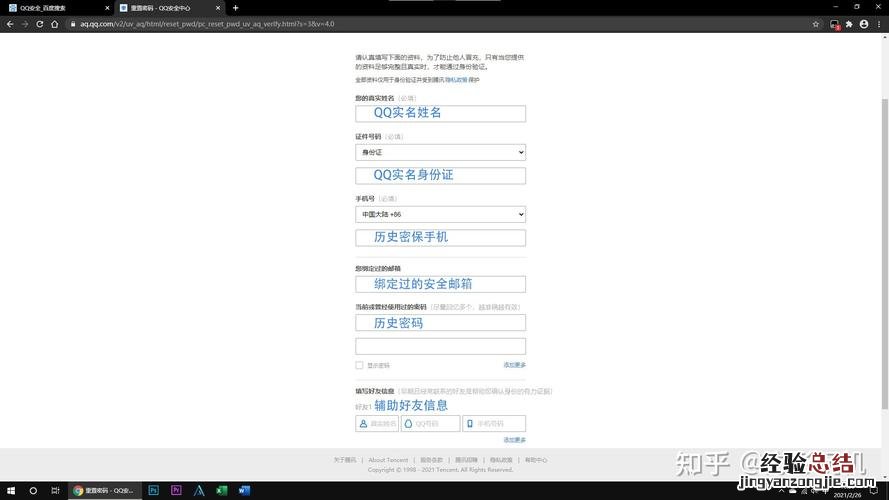Click add more link under friend info
The width and height of the screenshot is (889, 500).
pyautogui.click(x=515, y=440)
